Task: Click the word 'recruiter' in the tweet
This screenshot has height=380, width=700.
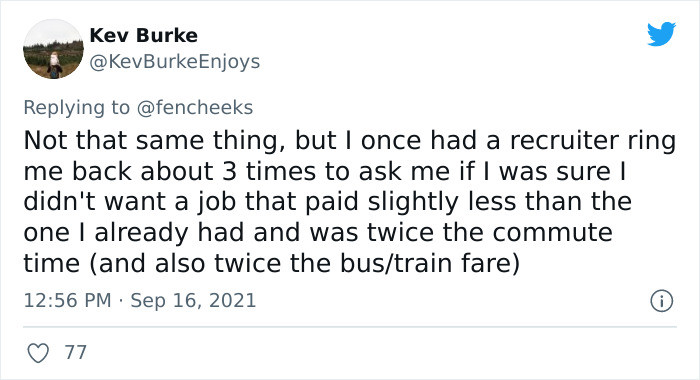Action: pyautogui.click(x=565, y=141)
